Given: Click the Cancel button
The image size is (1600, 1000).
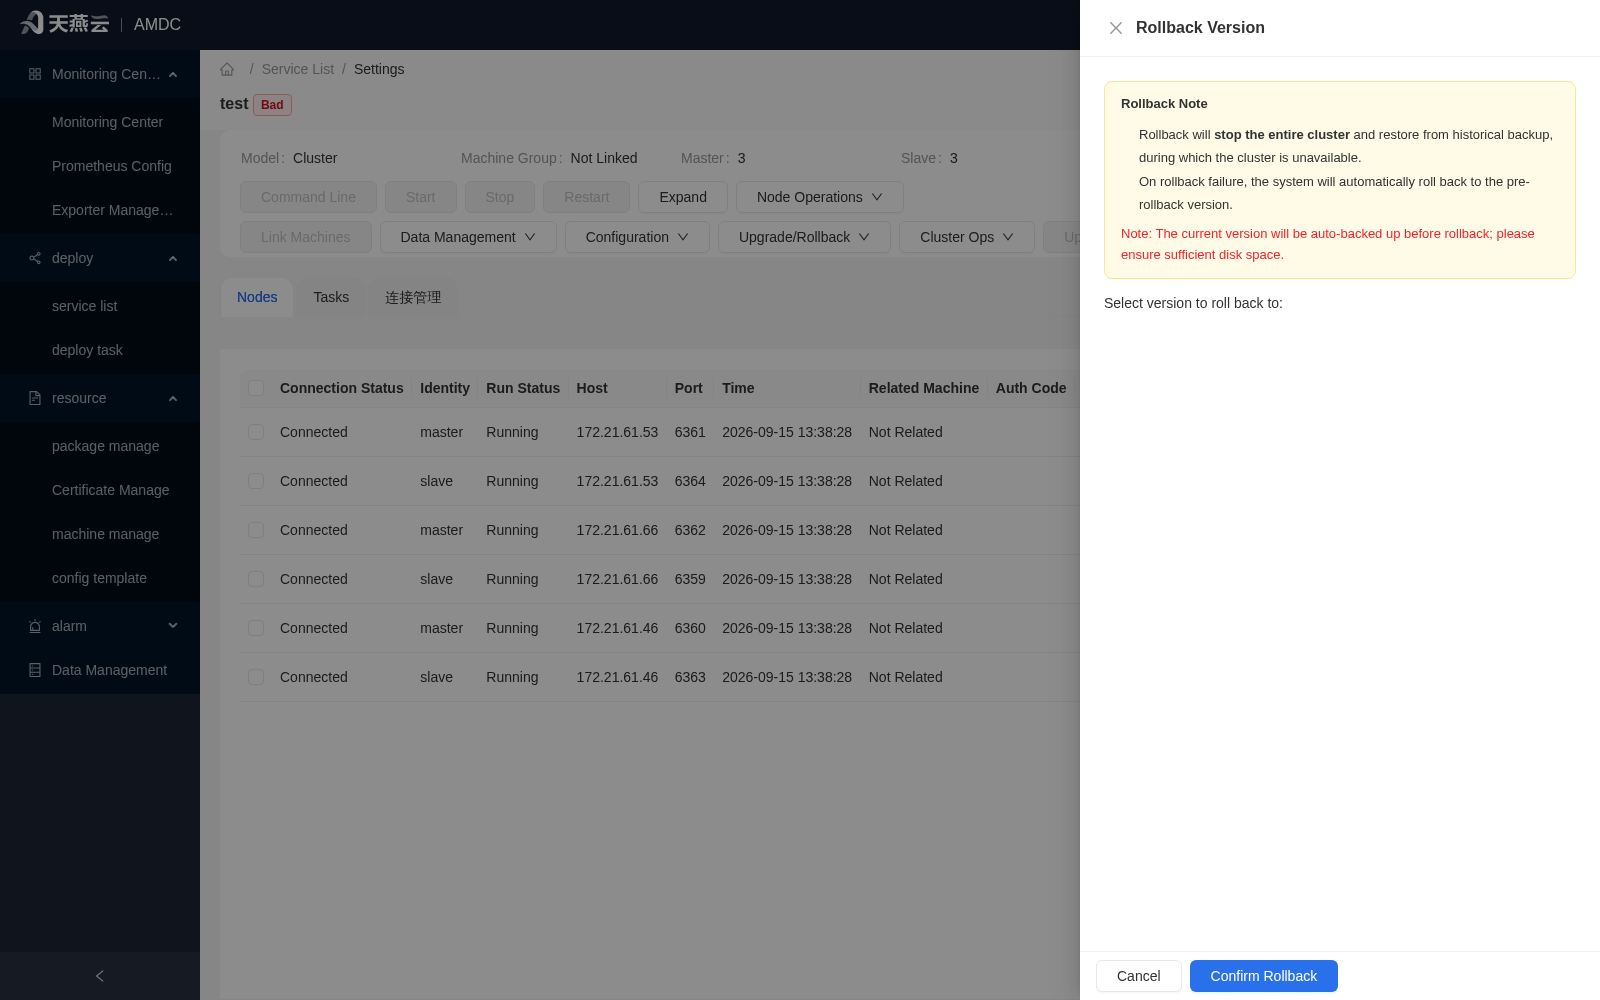Looking at the screenshot, I should pos(1139,976).
